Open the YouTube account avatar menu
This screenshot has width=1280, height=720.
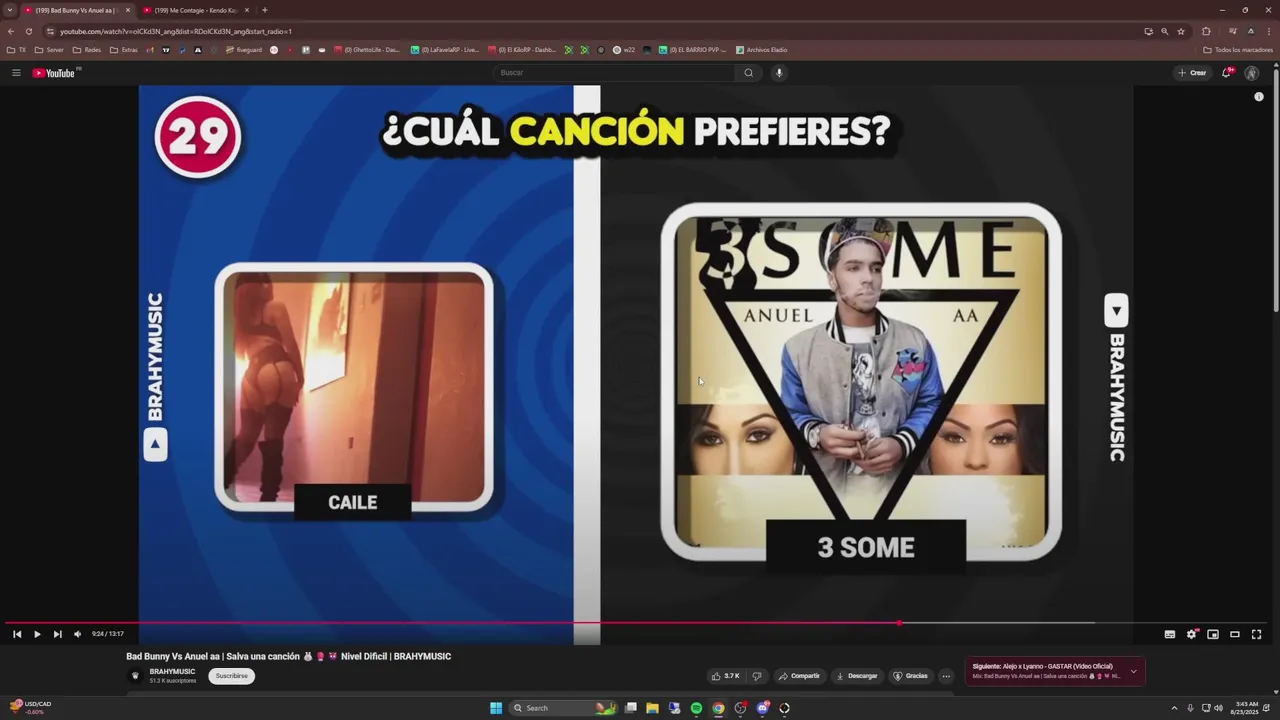[x=1251, y=73]
